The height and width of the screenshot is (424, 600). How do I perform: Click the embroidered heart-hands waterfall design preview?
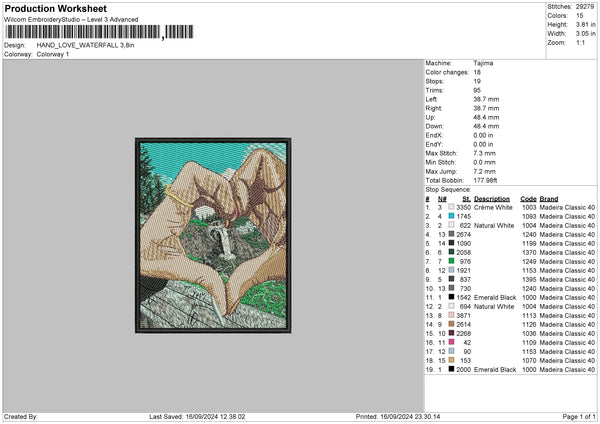click(213, 235)
